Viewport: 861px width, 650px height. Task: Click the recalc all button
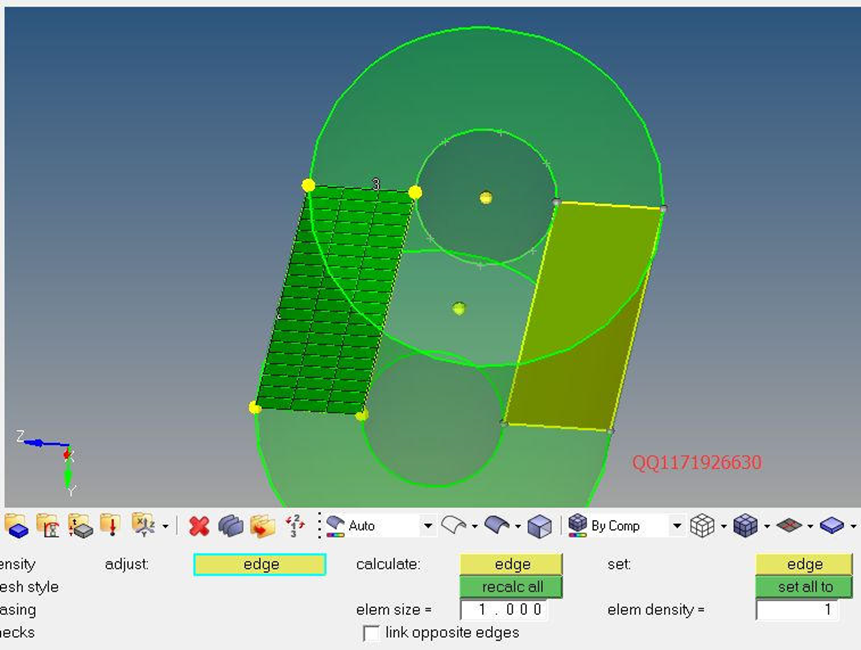(x=511, y=587)
